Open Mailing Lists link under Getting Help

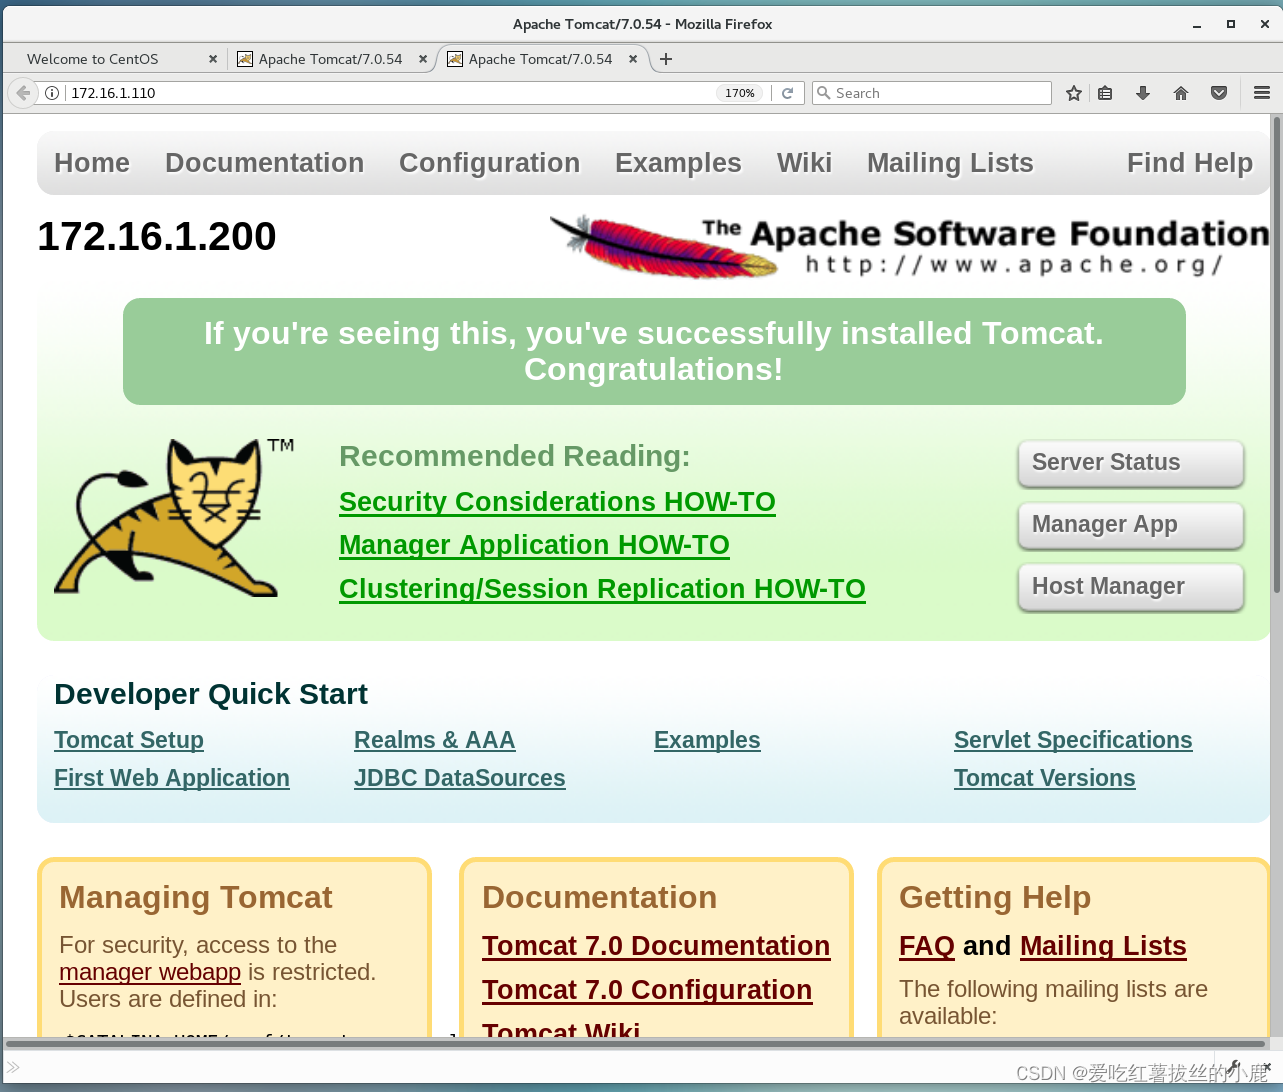[x=1103, y=946]
